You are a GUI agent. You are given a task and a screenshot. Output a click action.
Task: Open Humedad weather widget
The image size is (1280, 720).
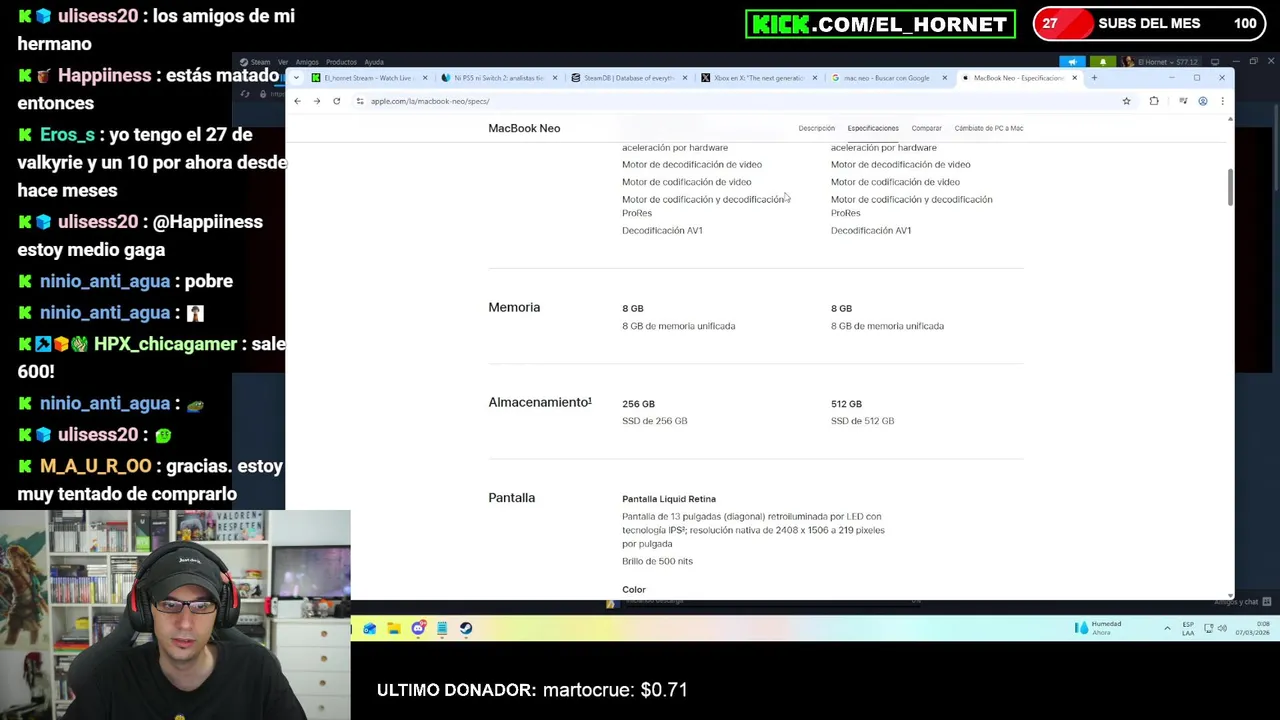(1099, 628)
